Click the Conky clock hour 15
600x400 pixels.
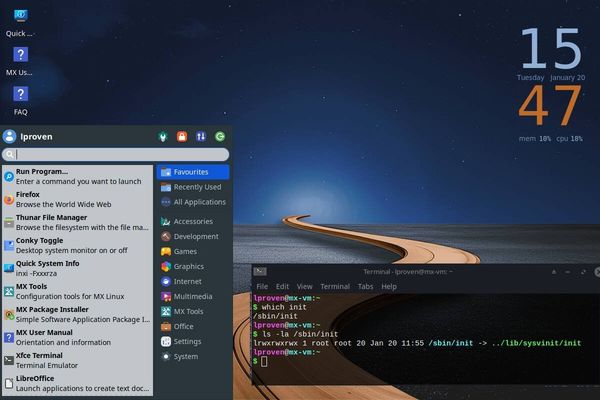551,48
